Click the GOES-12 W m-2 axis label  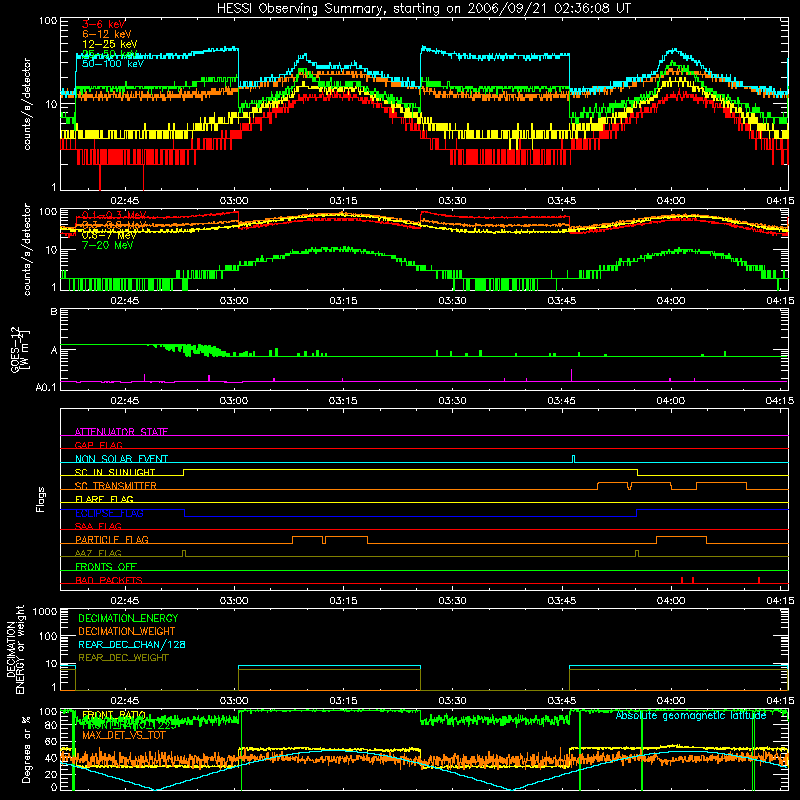click(x=20, y=349)
